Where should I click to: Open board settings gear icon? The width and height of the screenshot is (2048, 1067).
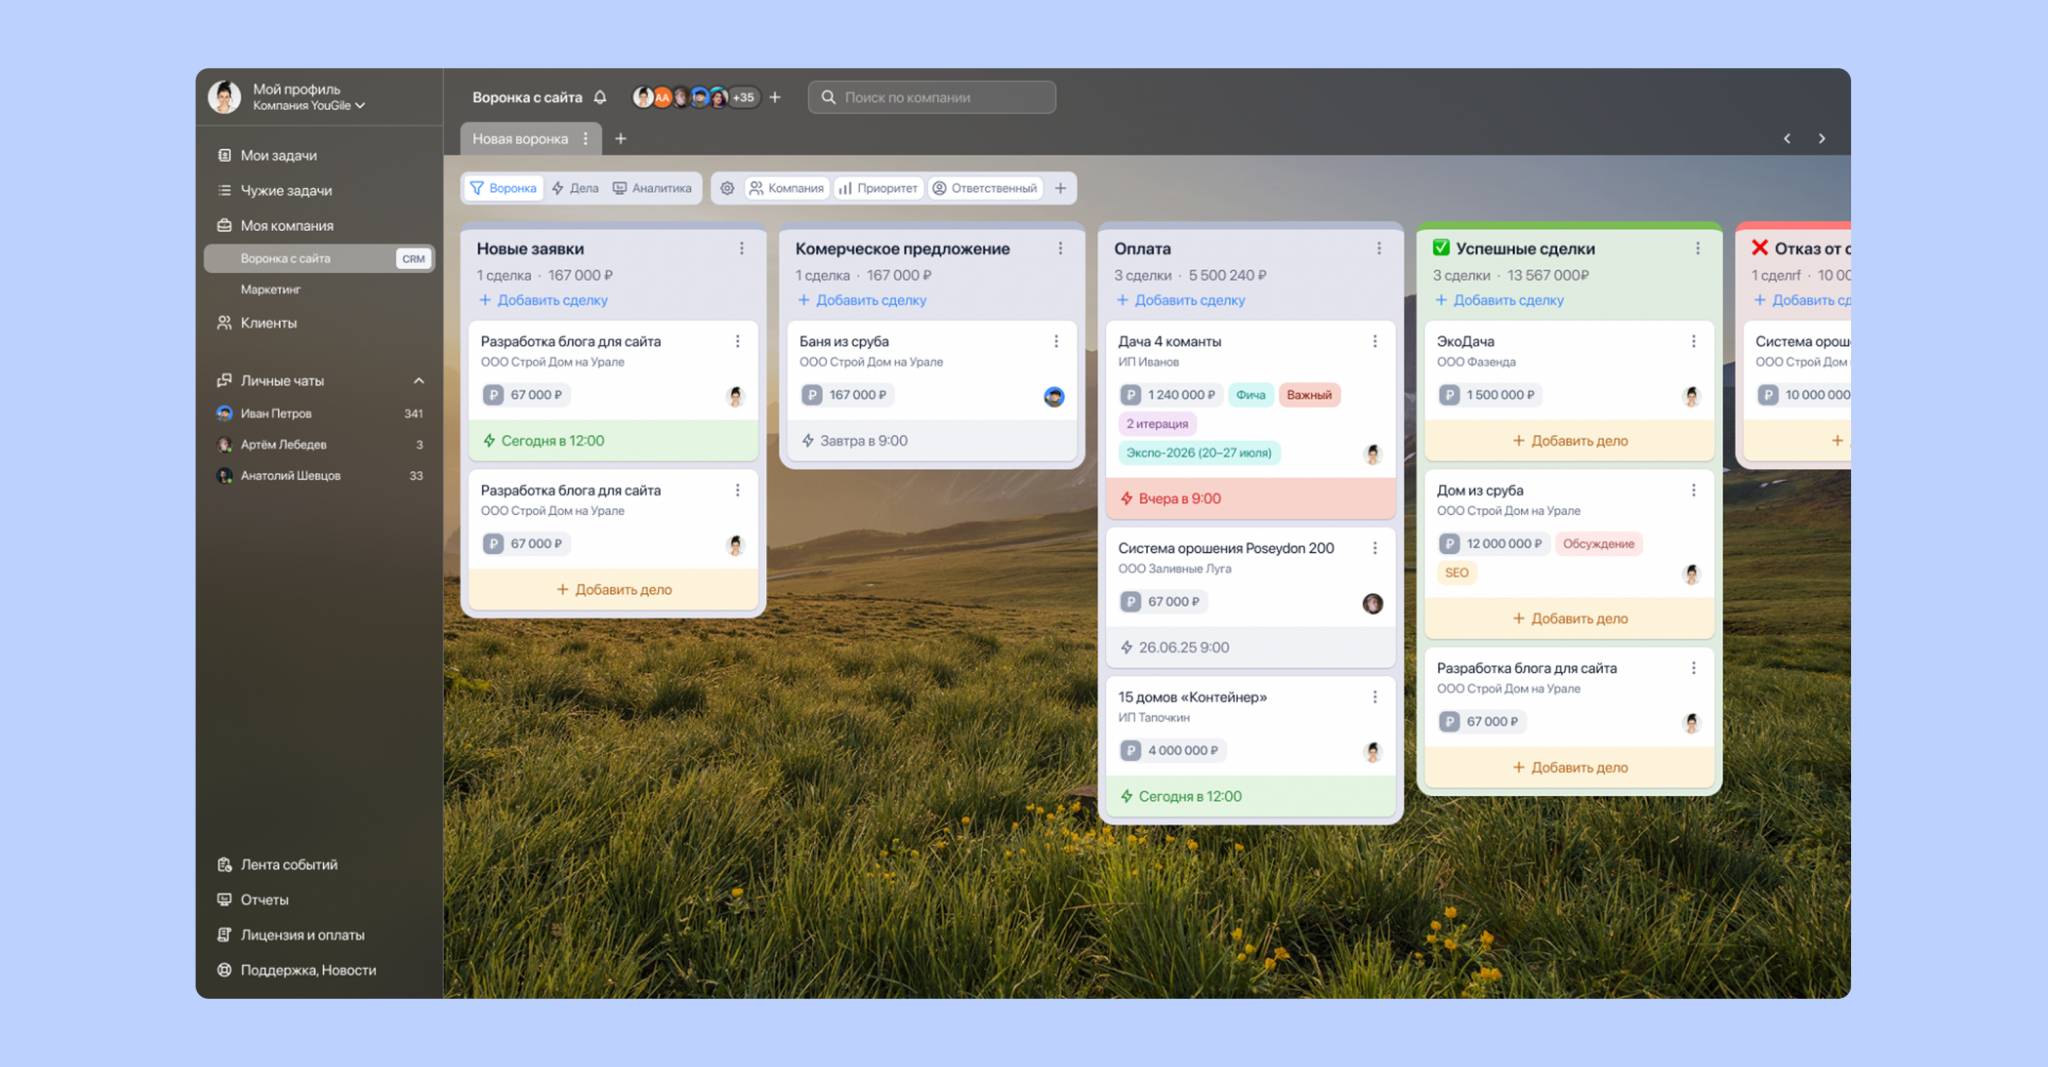pos(727,188)
